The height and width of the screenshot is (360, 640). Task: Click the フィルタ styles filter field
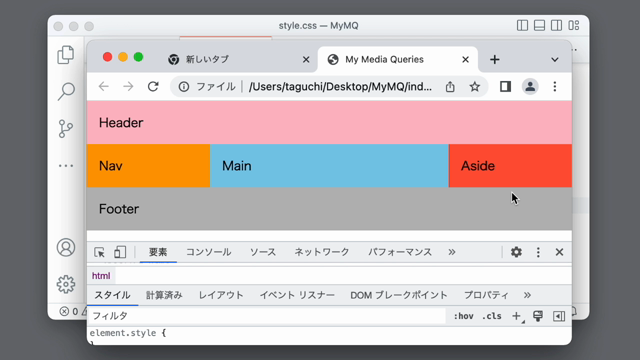point(267,316)
